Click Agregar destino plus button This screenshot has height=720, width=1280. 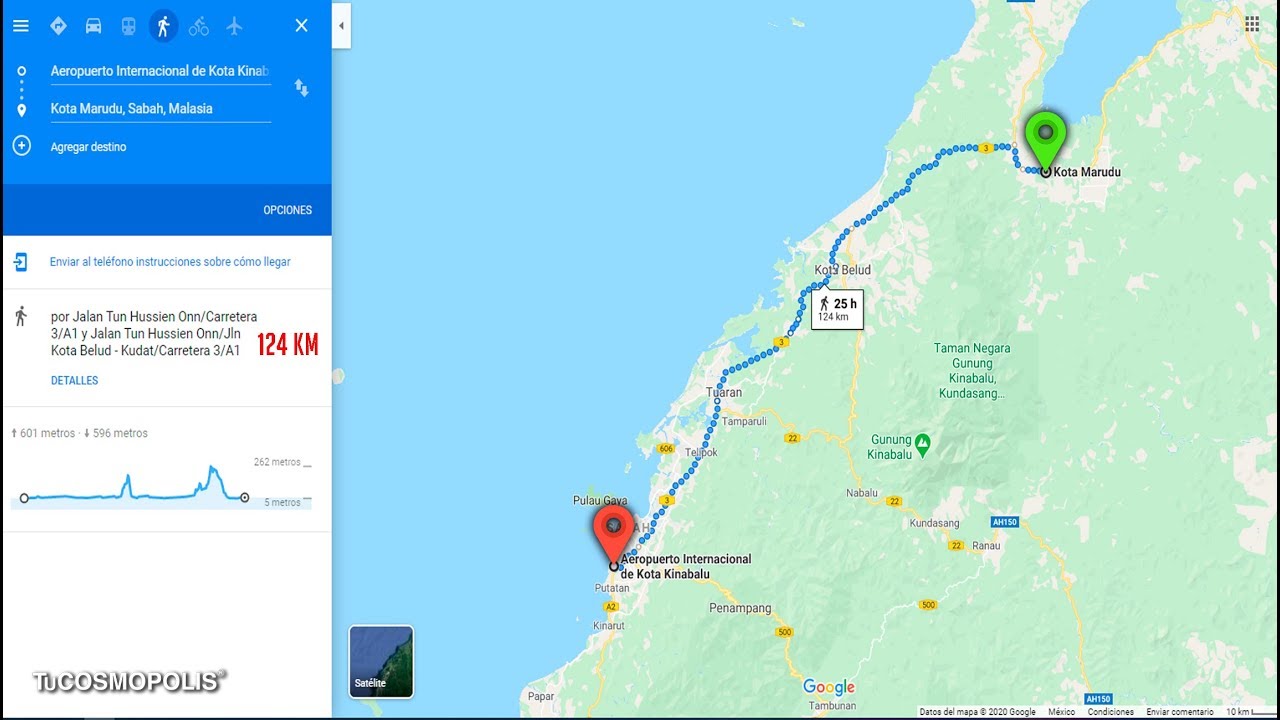[21, 146]
